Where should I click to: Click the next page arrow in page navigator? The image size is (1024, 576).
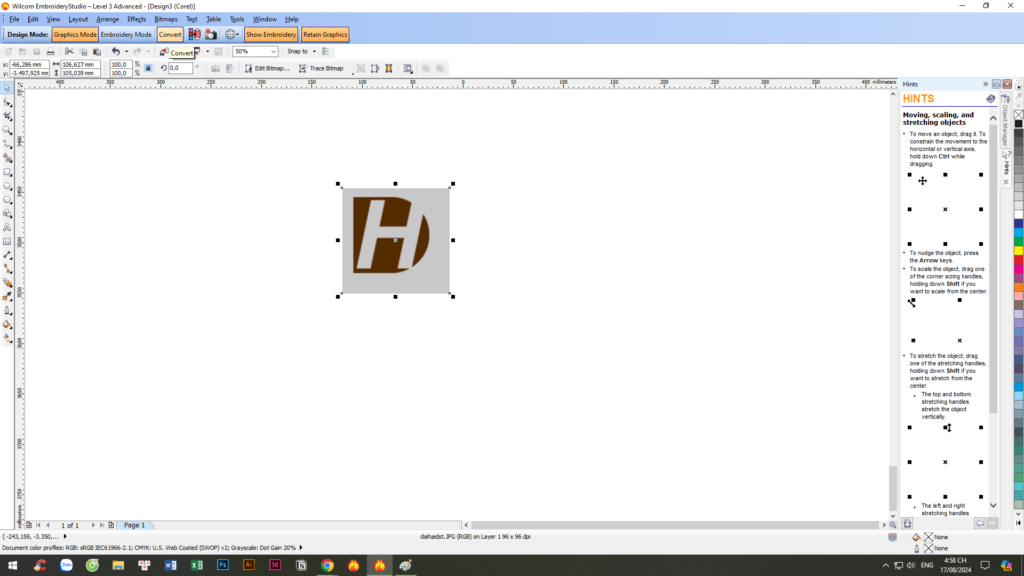click(x=93, y=525)
